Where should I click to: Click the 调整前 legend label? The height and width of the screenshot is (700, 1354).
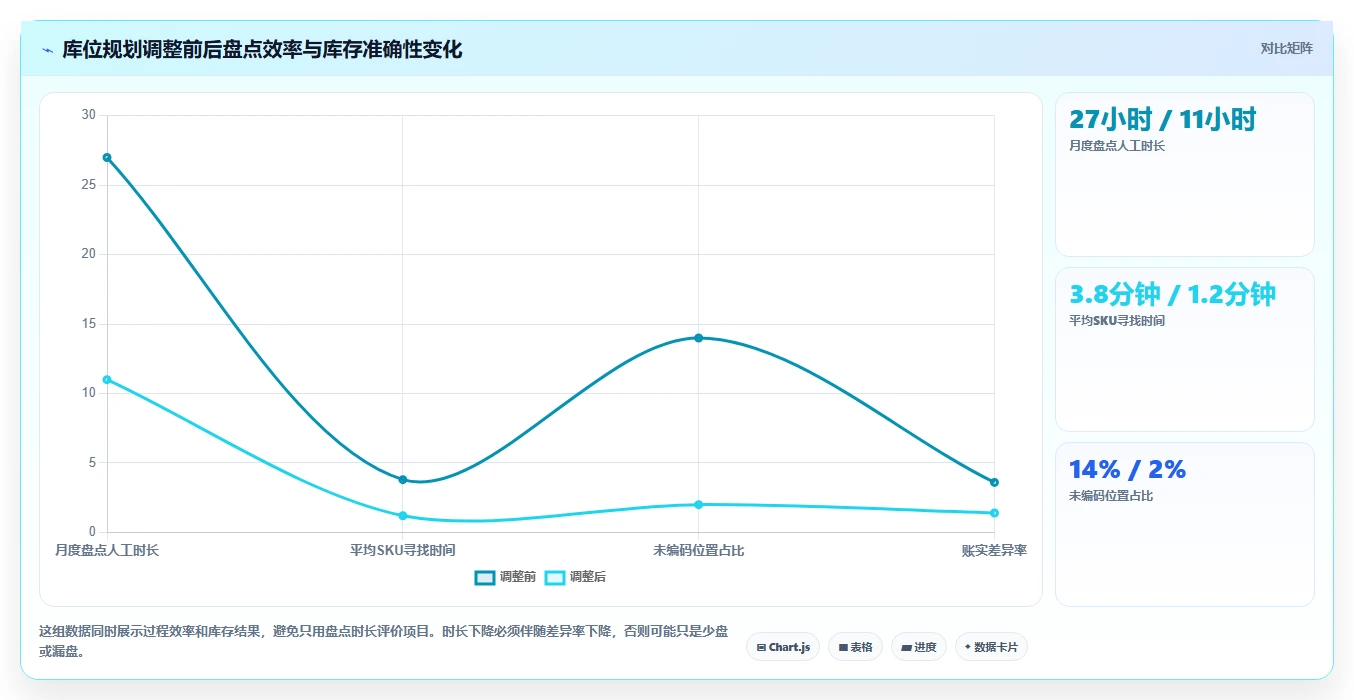[x=518, y=577]
